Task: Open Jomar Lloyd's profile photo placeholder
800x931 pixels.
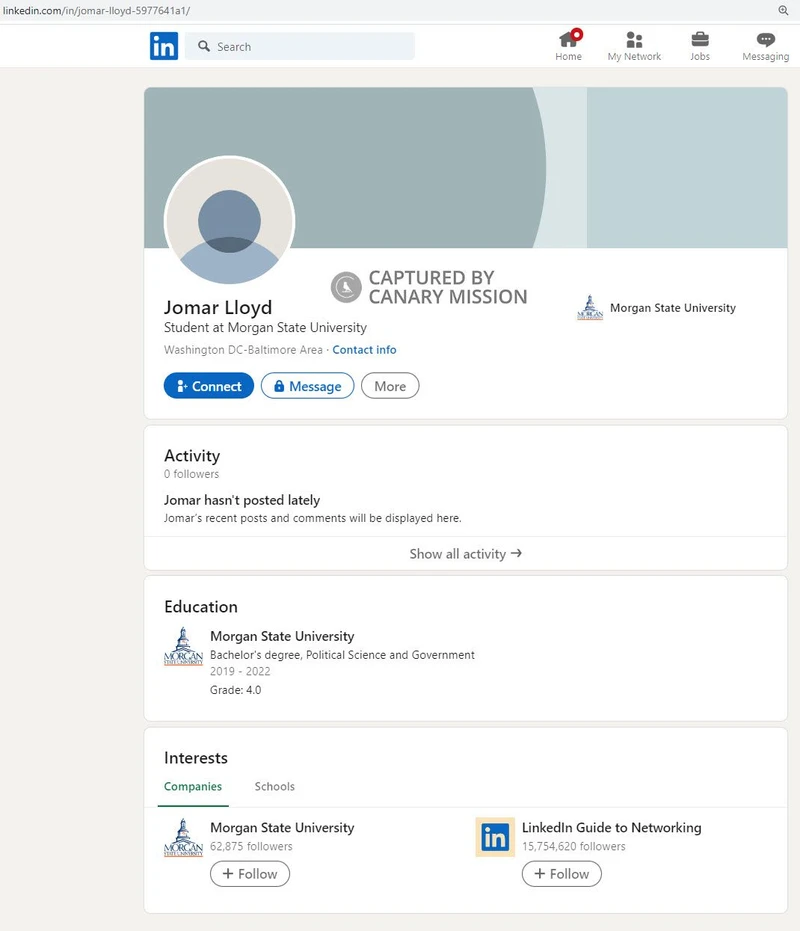Action: point(229,221)
